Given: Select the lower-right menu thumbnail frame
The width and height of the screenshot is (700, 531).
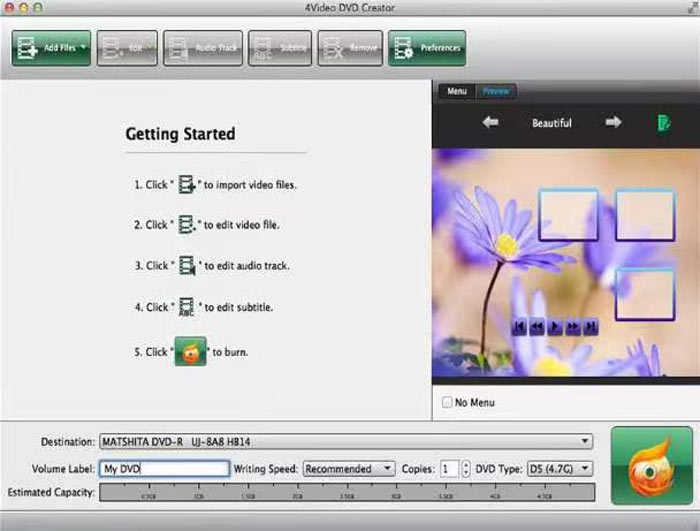Looking at the screenshot, I should pos(645,294).
